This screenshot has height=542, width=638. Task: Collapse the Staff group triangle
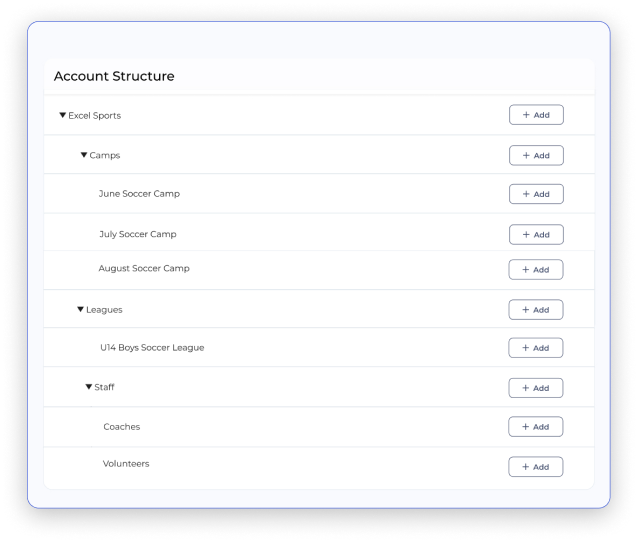[x=89, y=387]
